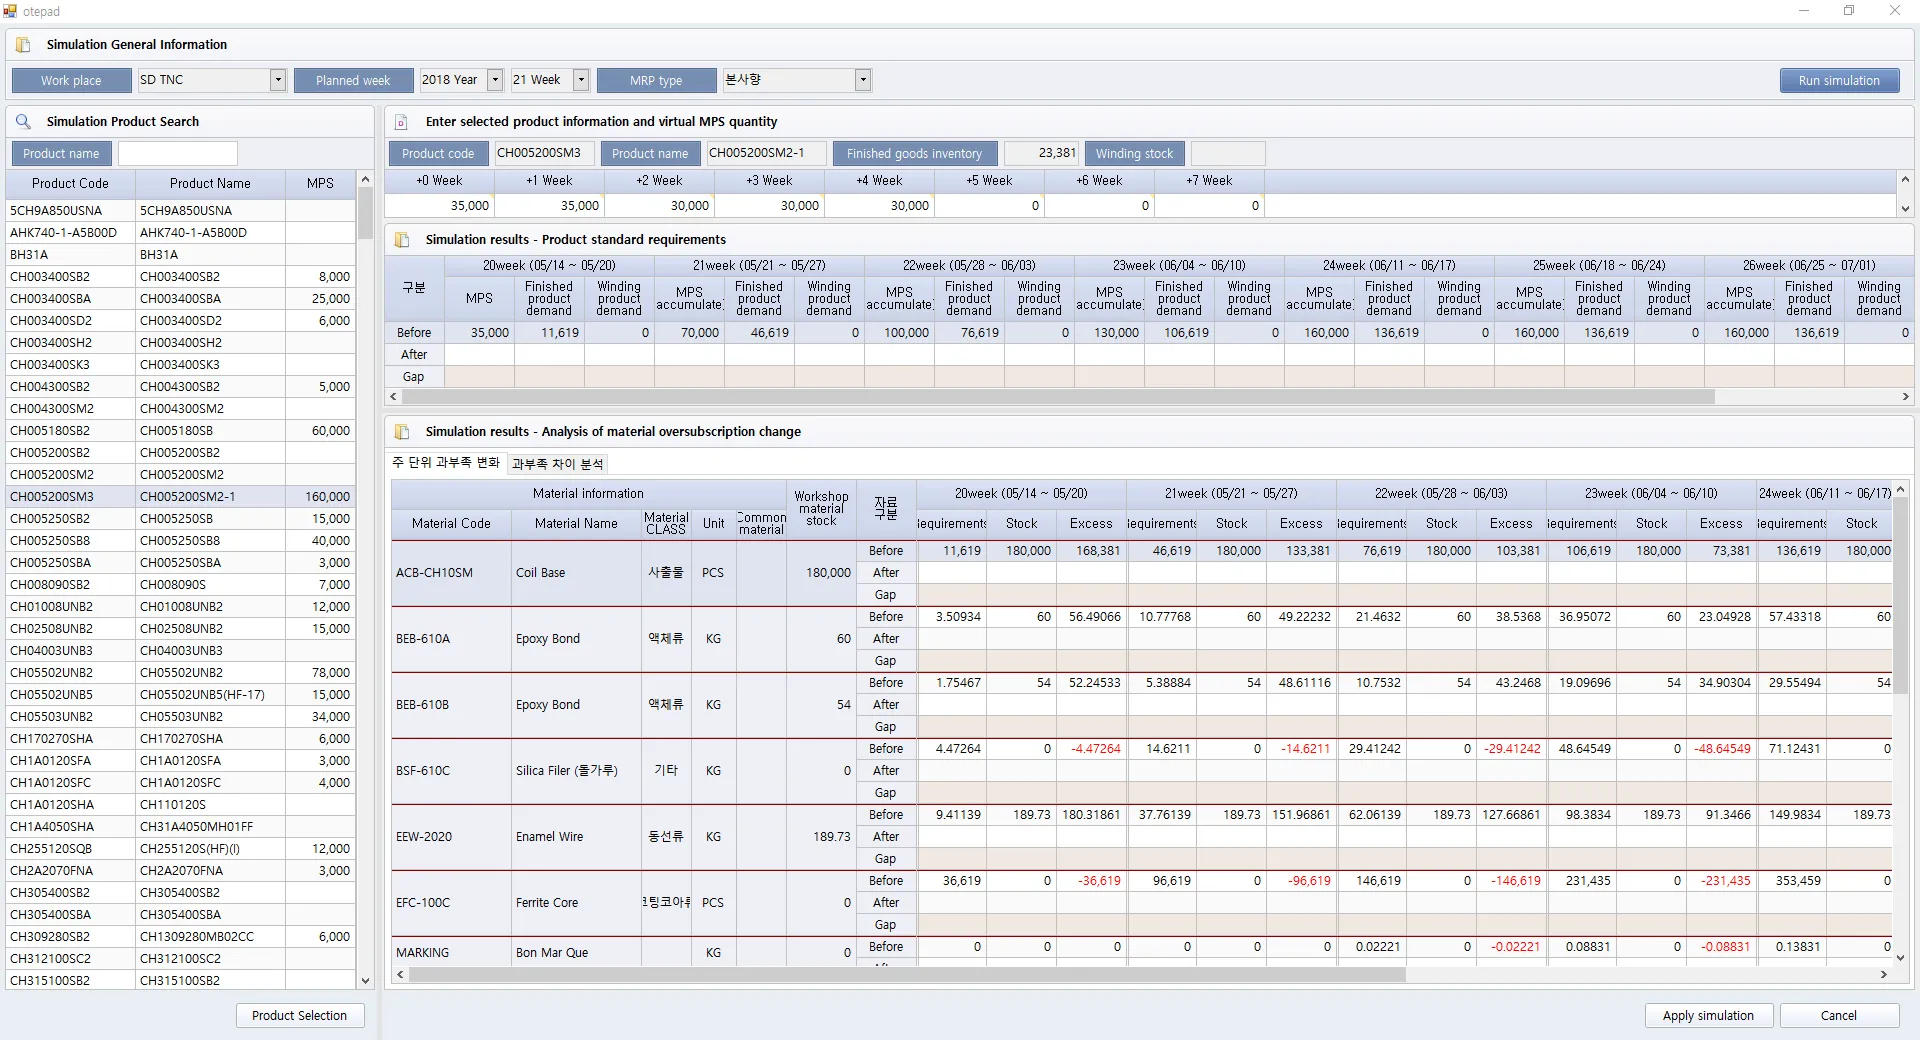Click the MPS weeks grid scroll up arrow
The width and height of the screenshot is (1920, 1040).
tap(1905, 179)
